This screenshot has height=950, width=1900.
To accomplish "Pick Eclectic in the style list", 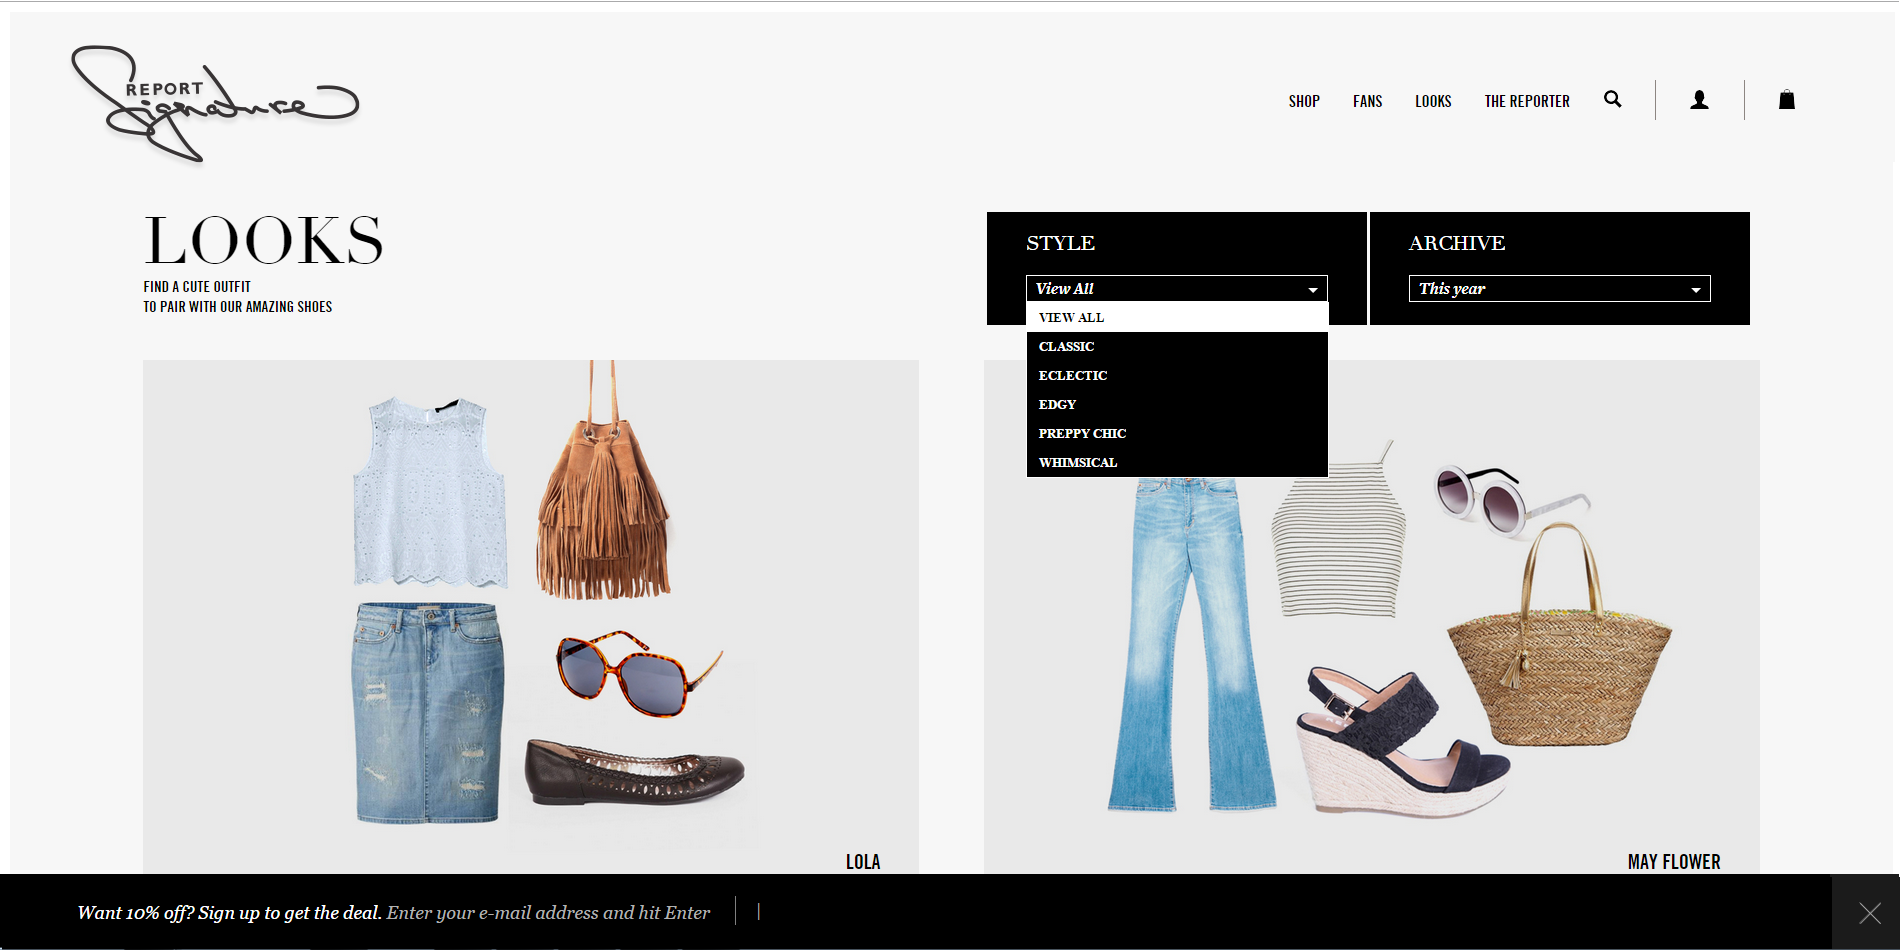I will 1072,375.
